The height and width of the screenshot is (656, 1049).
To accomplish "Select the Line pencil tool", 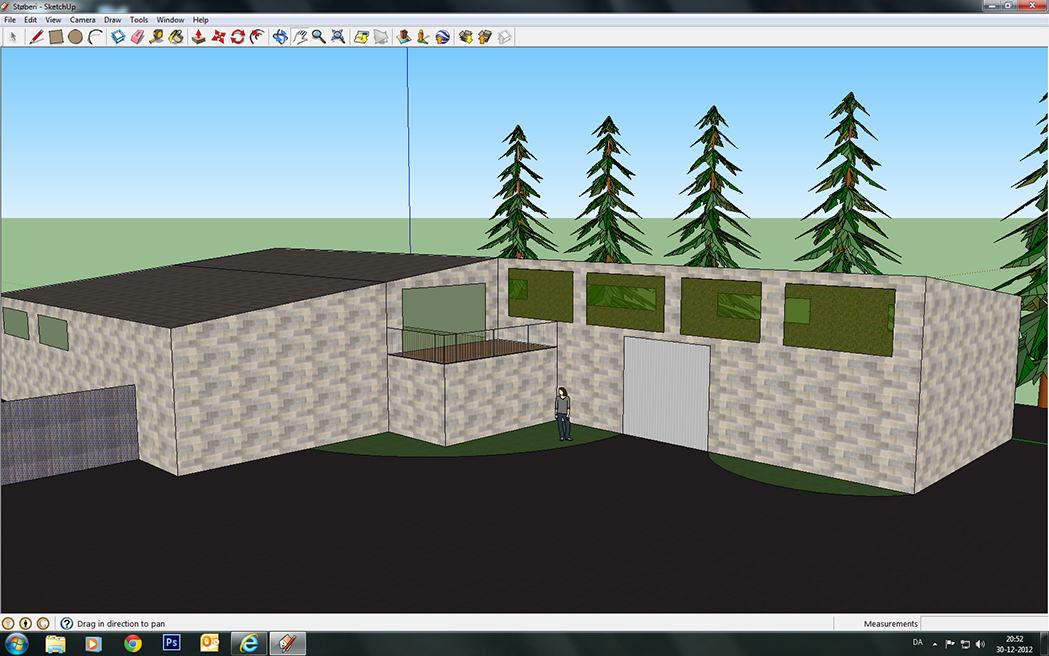I will click(x=36, y=37).
